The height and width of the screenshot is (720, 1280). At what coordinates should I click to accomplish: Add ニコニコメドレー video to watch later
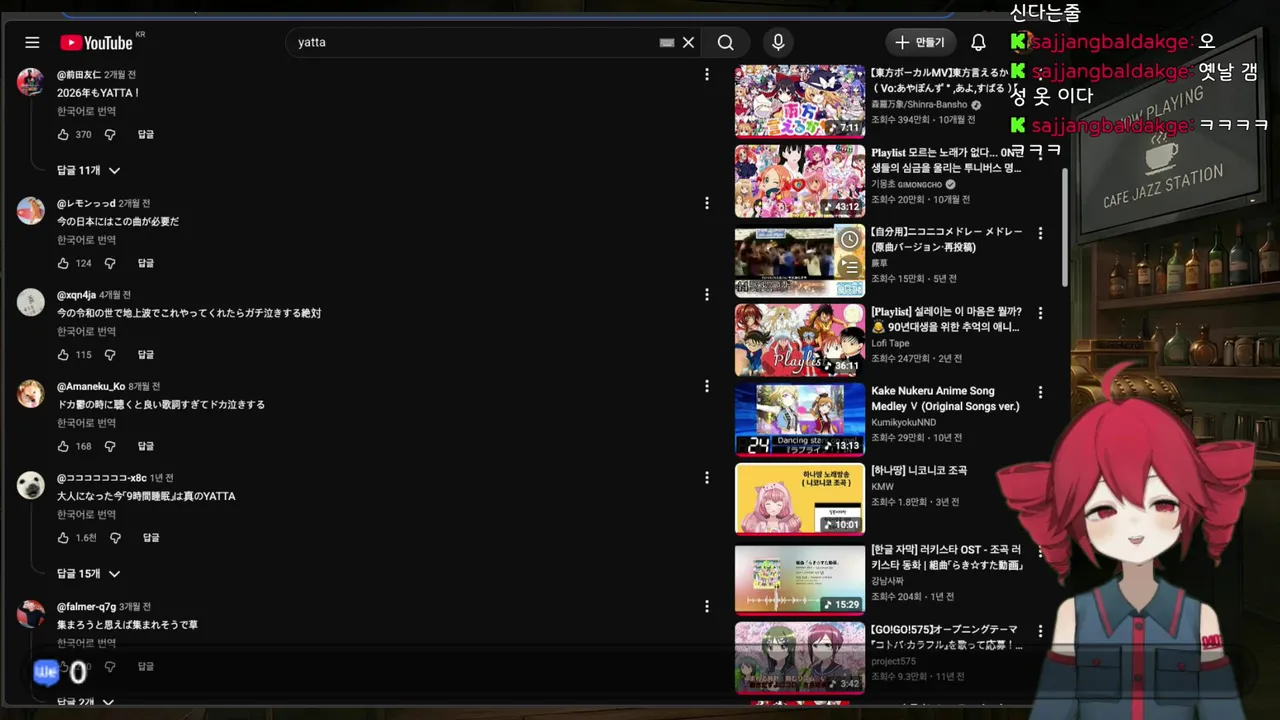[x=849, y=239]
